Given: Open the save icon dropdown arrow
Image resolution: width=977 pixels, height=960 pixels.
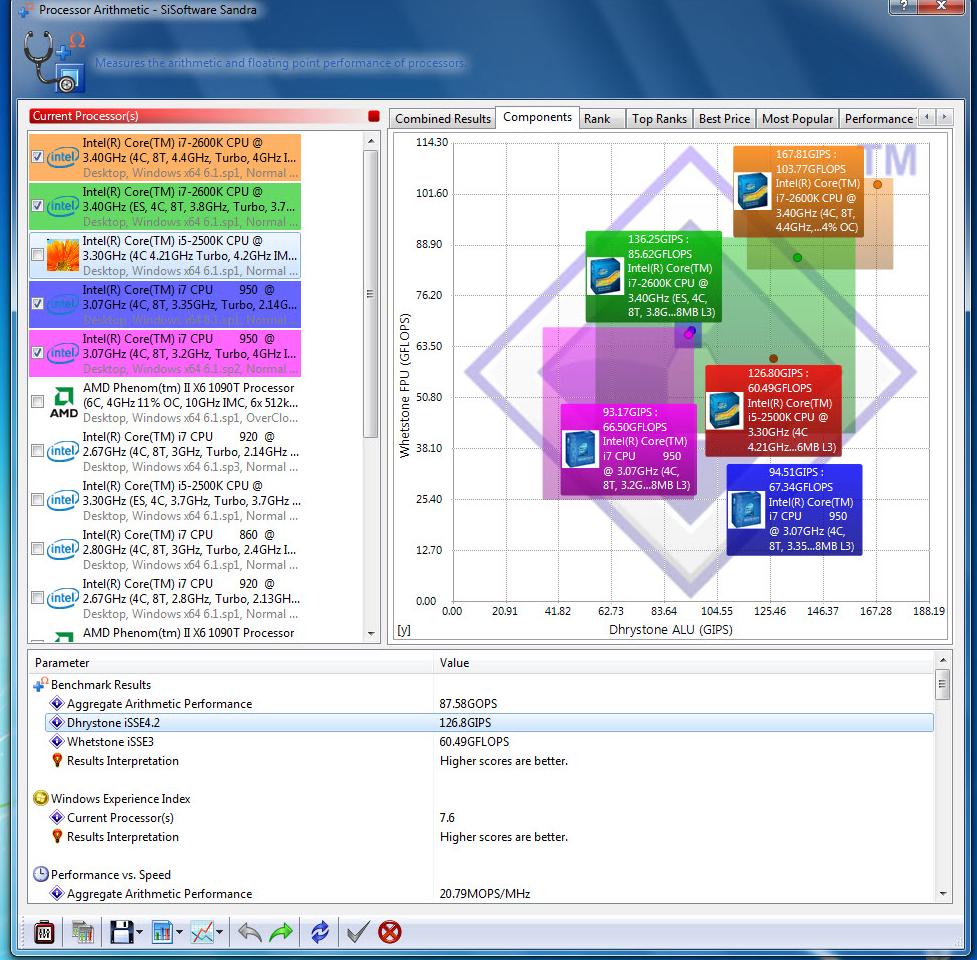Looking at the screenshot, I should [140, 933].
